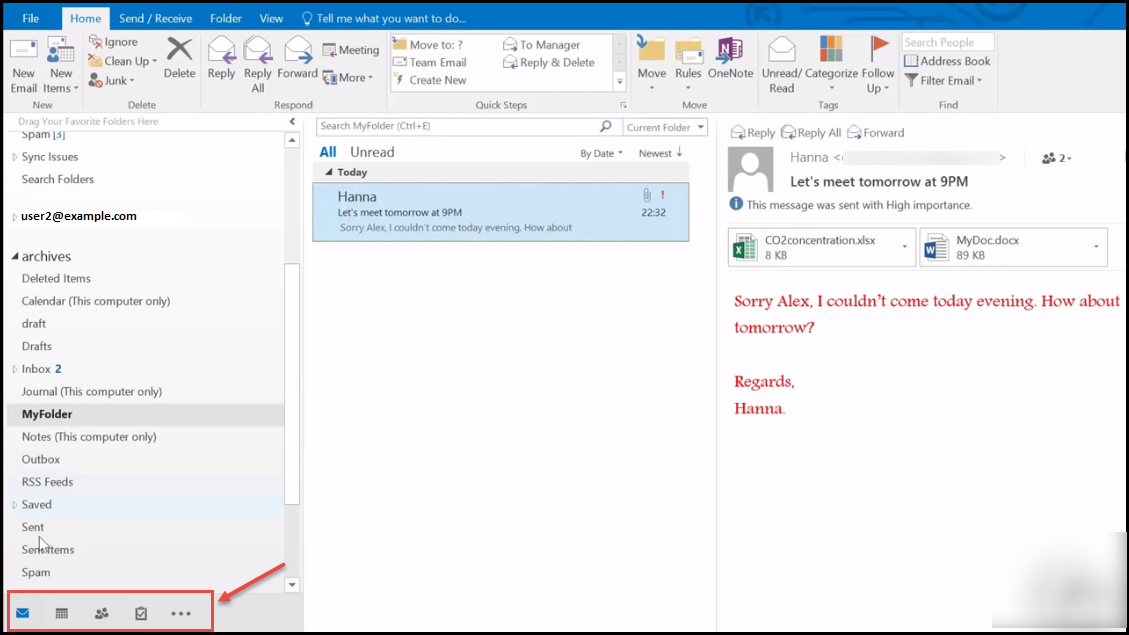Screen dimensions: 1129x635
Task: Open the Drafts folder
Action: pyautogui.click(x=37, y=346)
